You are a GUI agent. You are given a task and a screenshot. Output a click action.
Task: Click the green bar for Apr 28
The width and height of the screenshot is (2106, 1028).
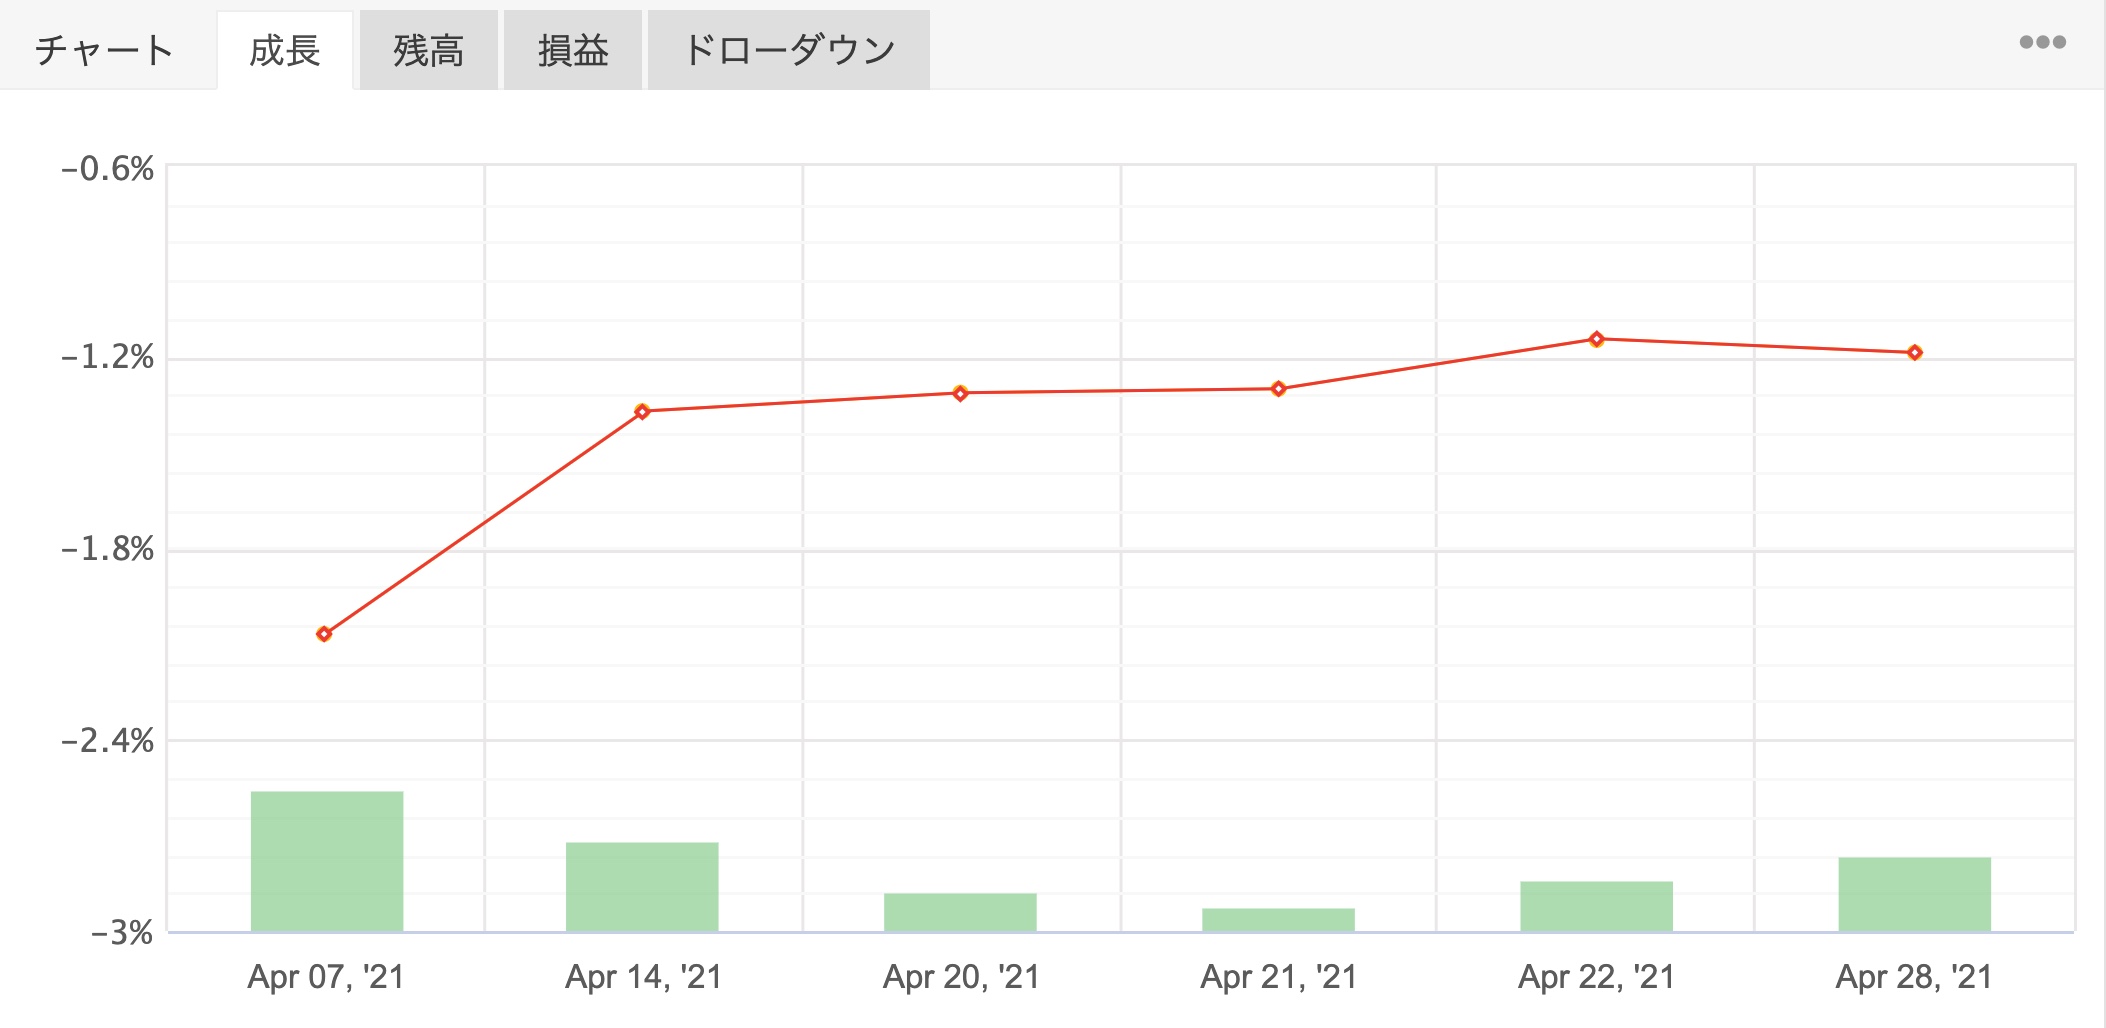1914,894
